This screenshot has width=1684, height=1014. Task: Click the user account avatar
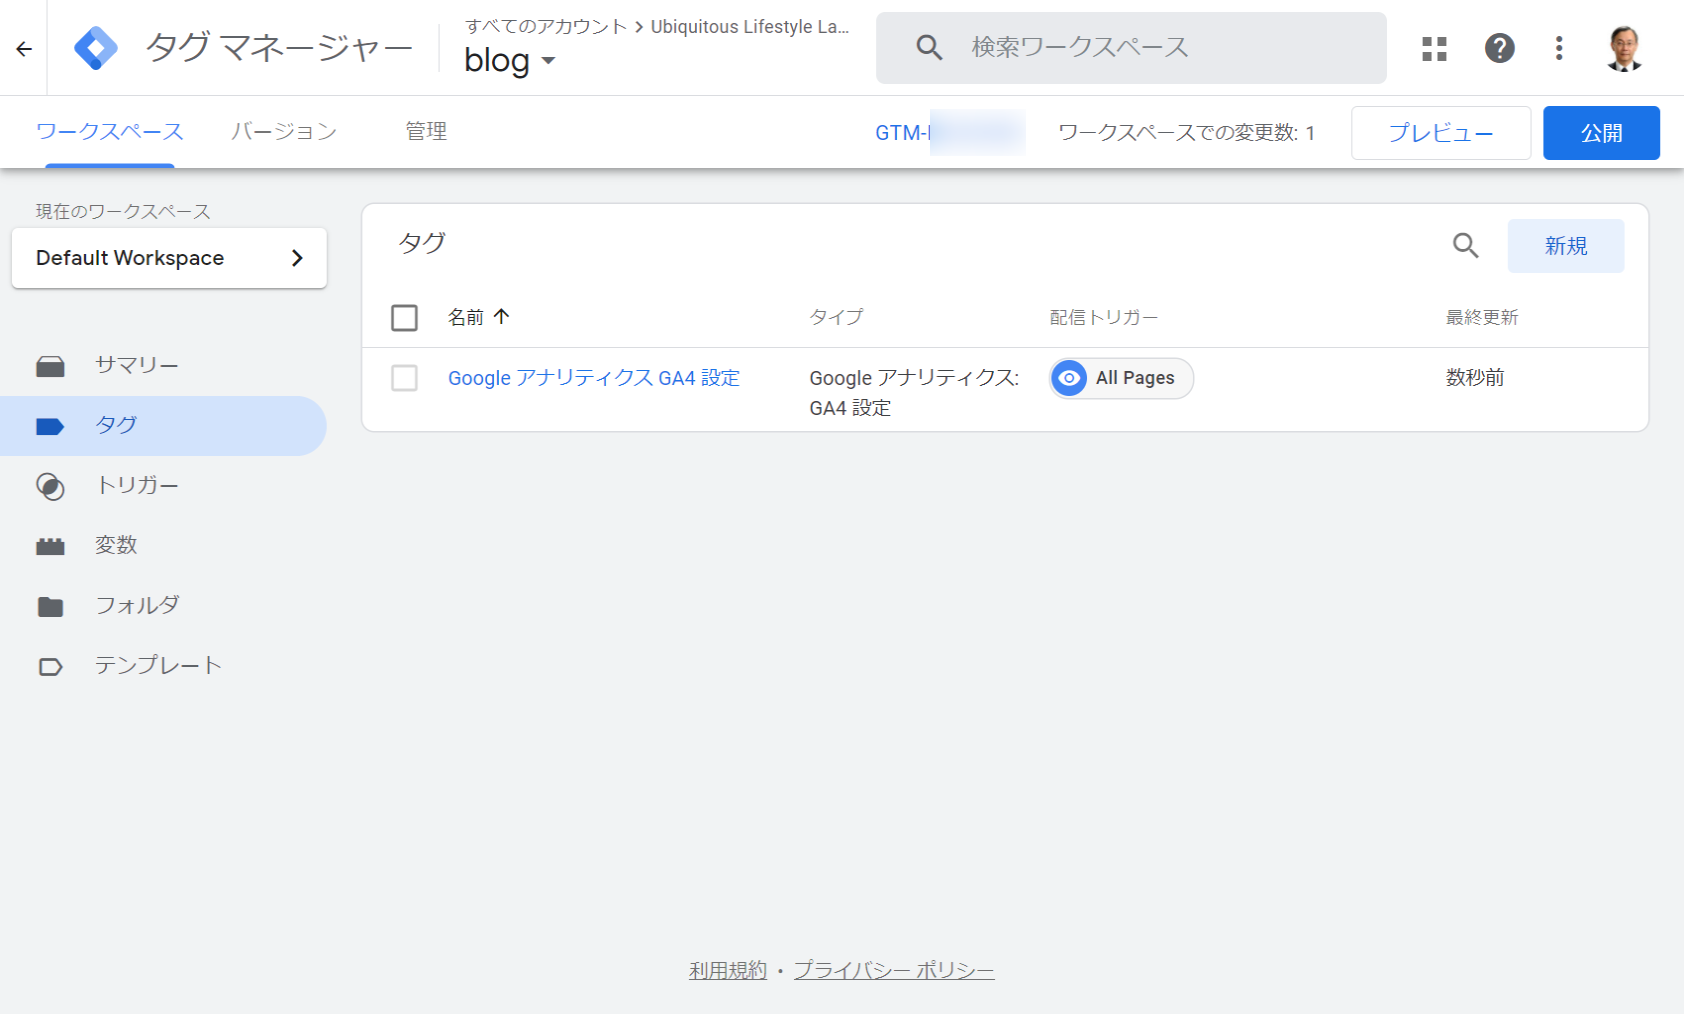tap(1624, 48)
